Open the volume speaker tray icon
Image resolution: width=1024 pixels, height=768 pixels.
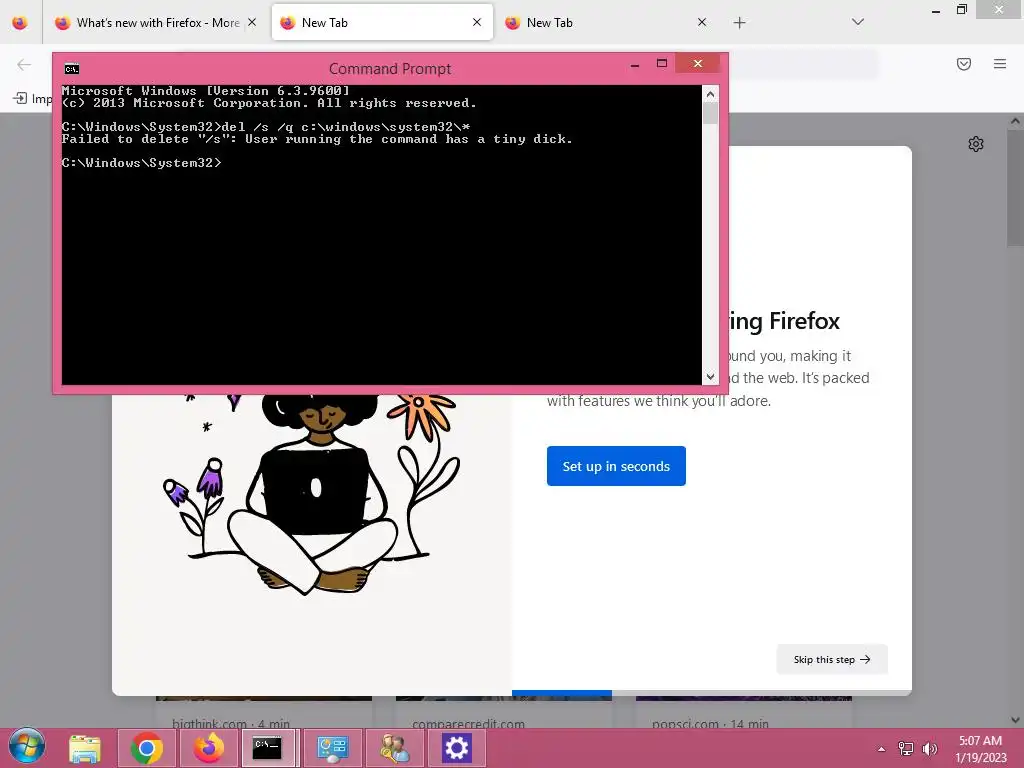click(x=929, y=749)
